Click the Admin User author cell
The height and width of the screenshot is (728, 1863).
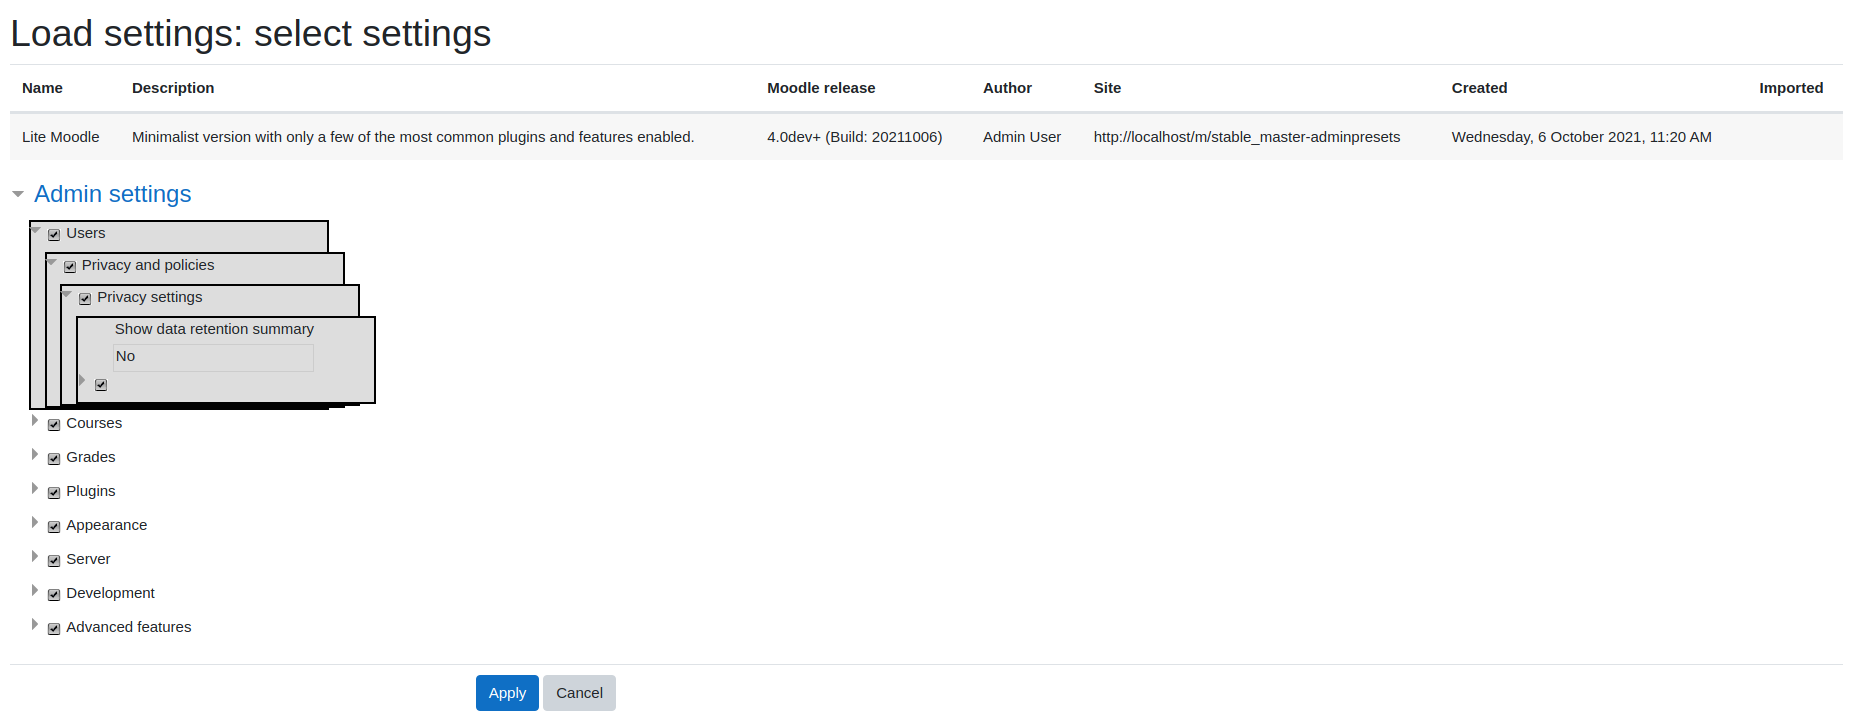[x=1022, y=137]
